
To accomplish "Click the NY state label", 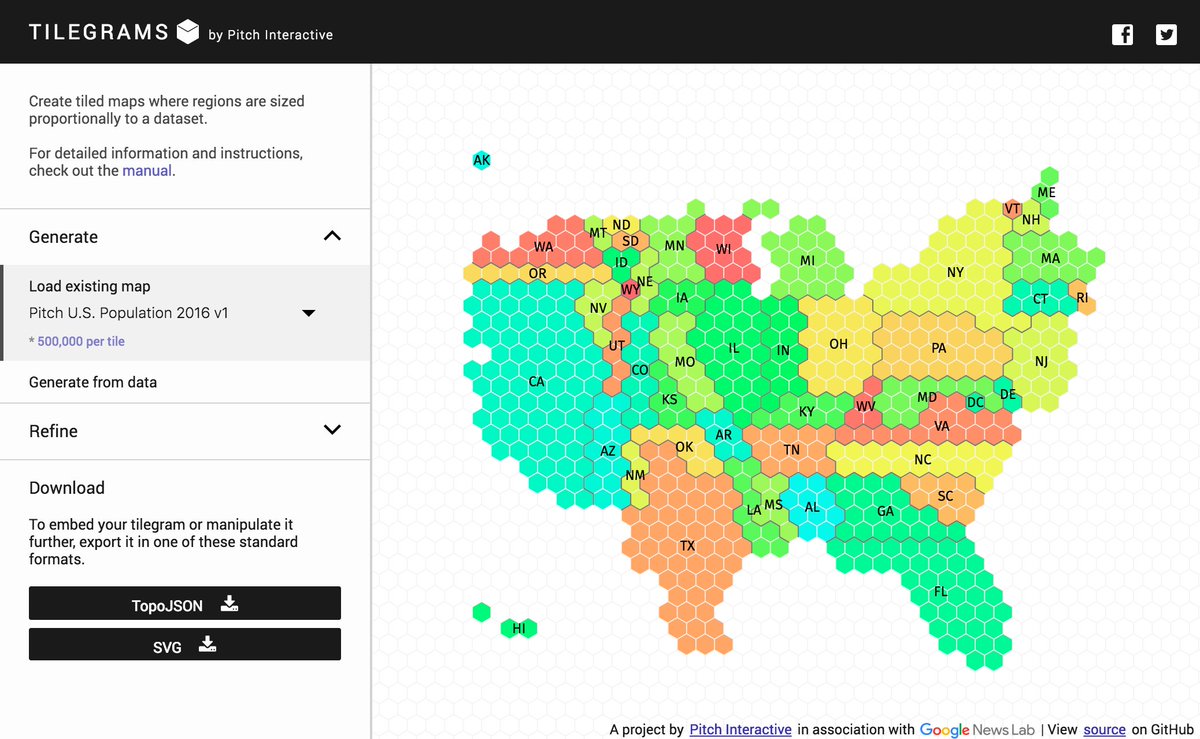I will pos(955,272).
